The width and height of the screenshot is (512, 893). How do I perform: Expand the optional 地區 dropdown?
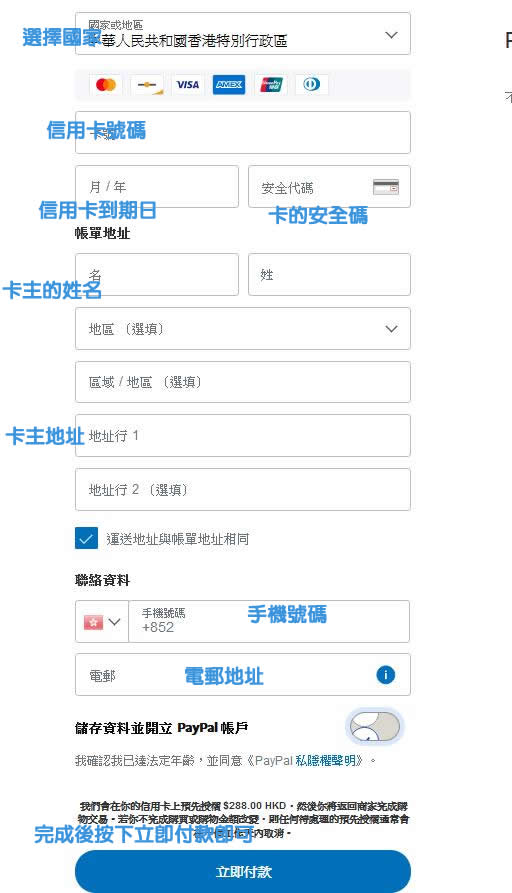243,329
